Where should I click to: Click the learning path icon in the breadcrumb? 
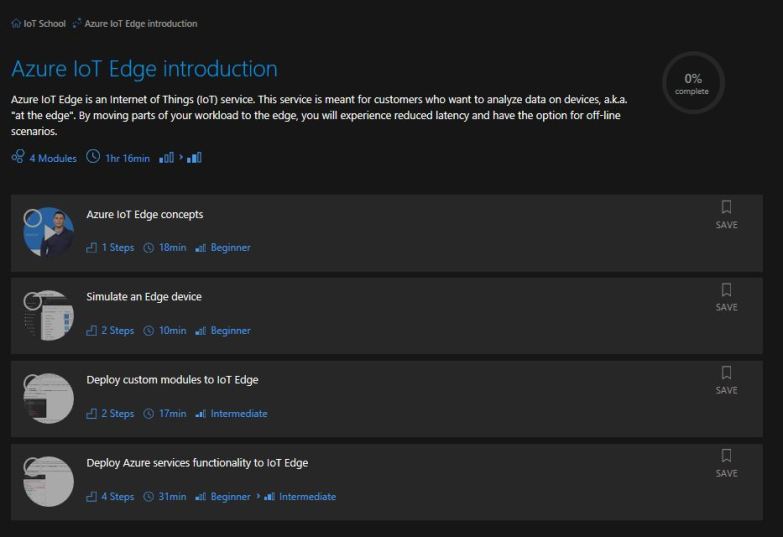point(77,23)
